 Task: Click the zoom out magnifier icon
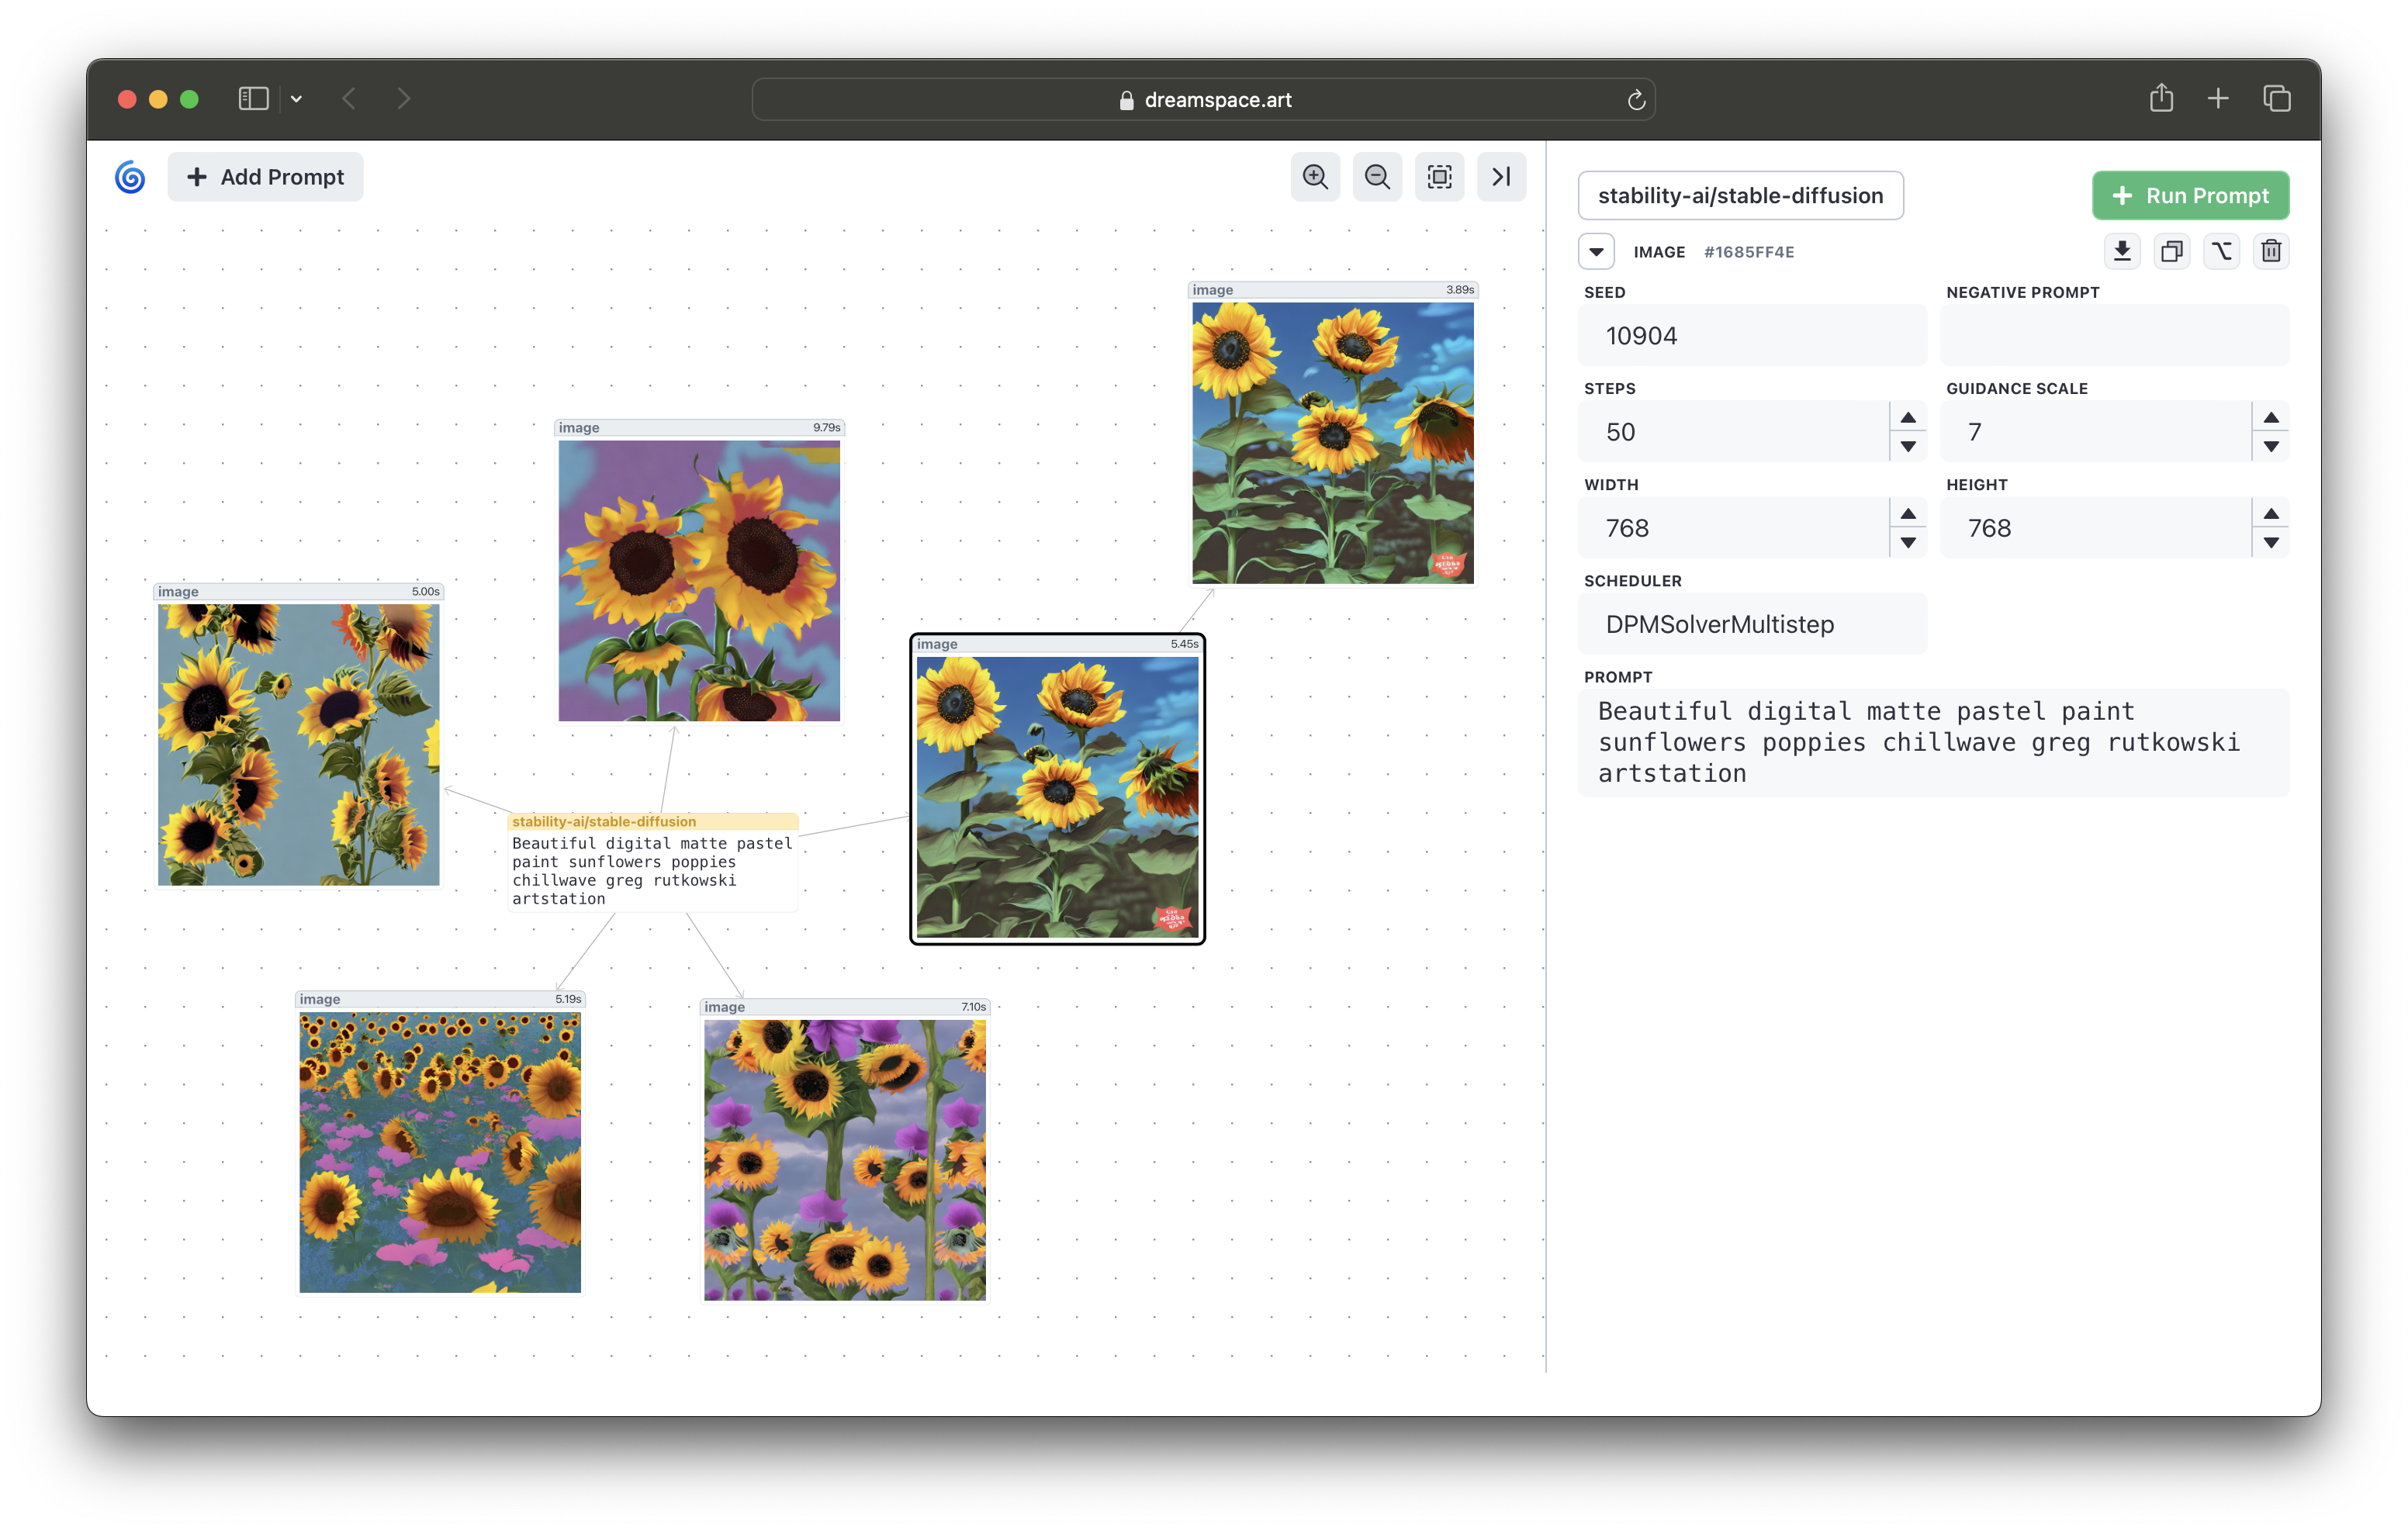1377,177
